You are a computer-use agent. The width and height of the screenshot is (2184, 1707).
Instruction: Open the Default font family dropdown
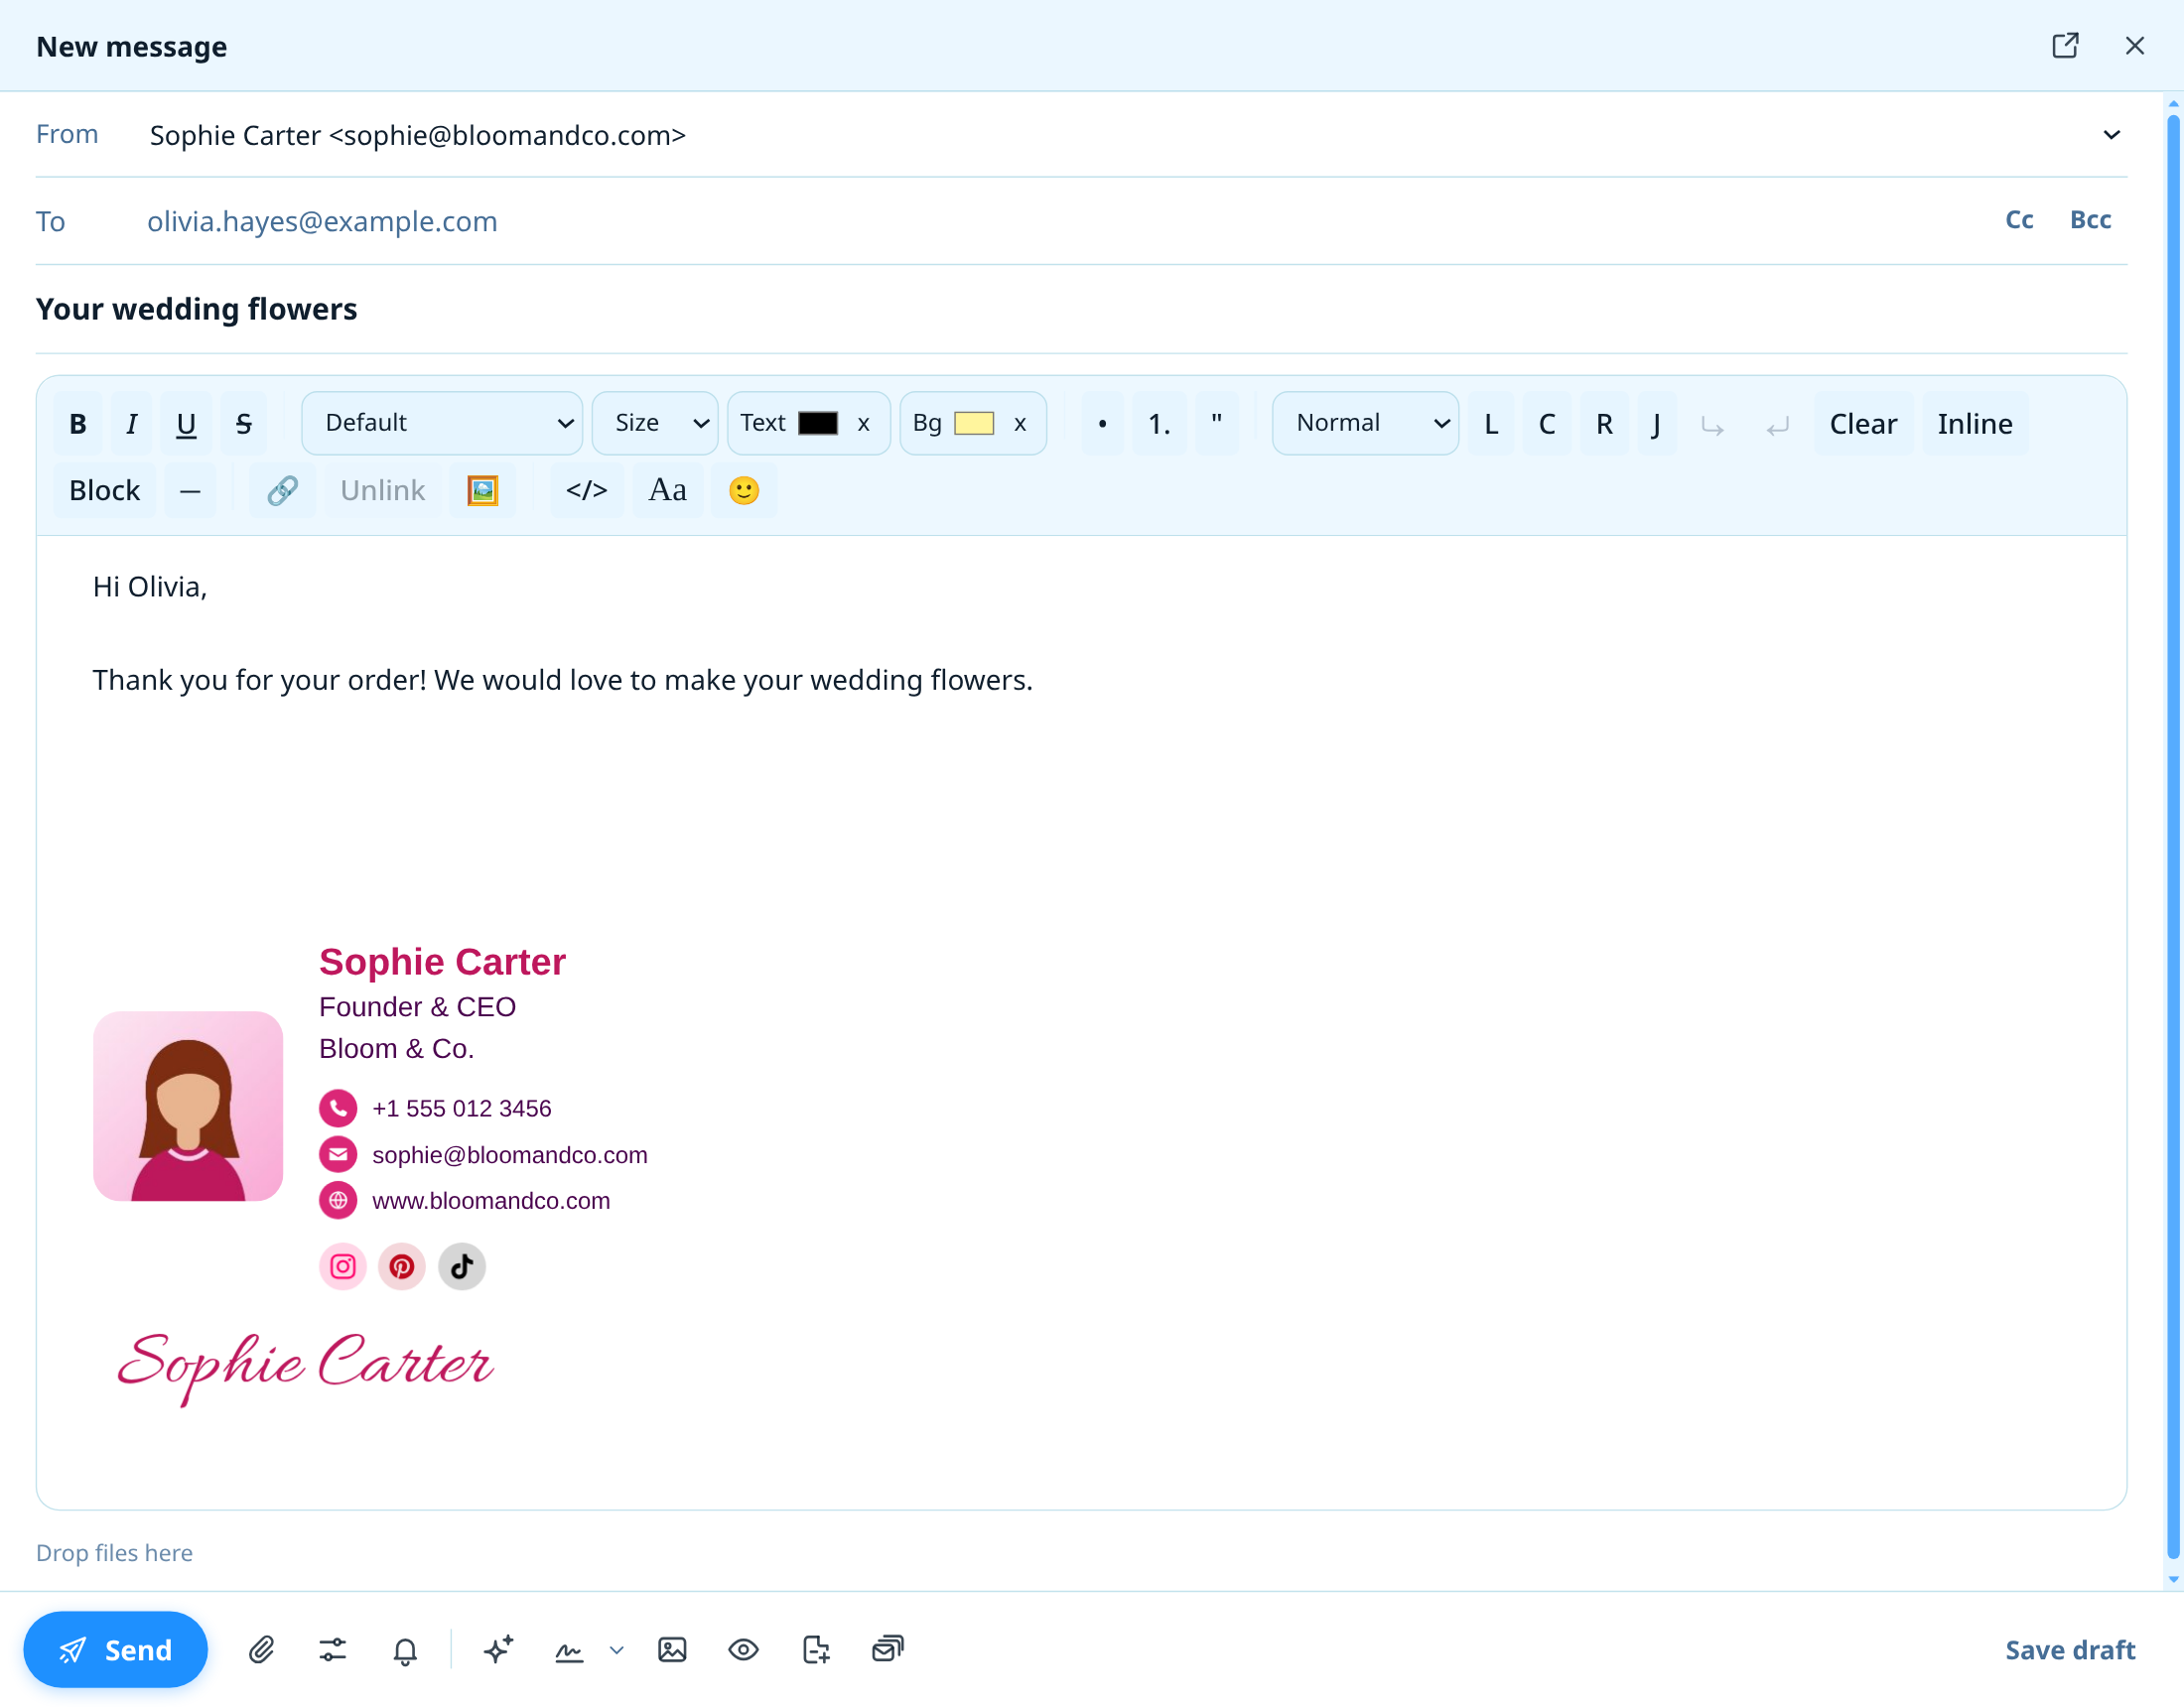tap(442, 423)
